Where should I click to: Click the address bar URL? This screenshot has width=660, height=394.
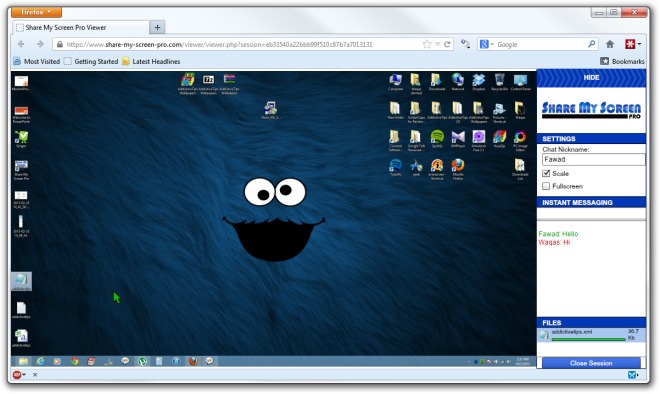(219, 44)
